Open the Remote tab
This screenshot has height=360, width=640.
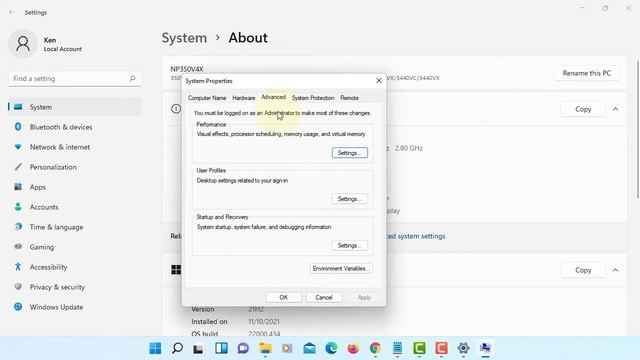[349, 98]
